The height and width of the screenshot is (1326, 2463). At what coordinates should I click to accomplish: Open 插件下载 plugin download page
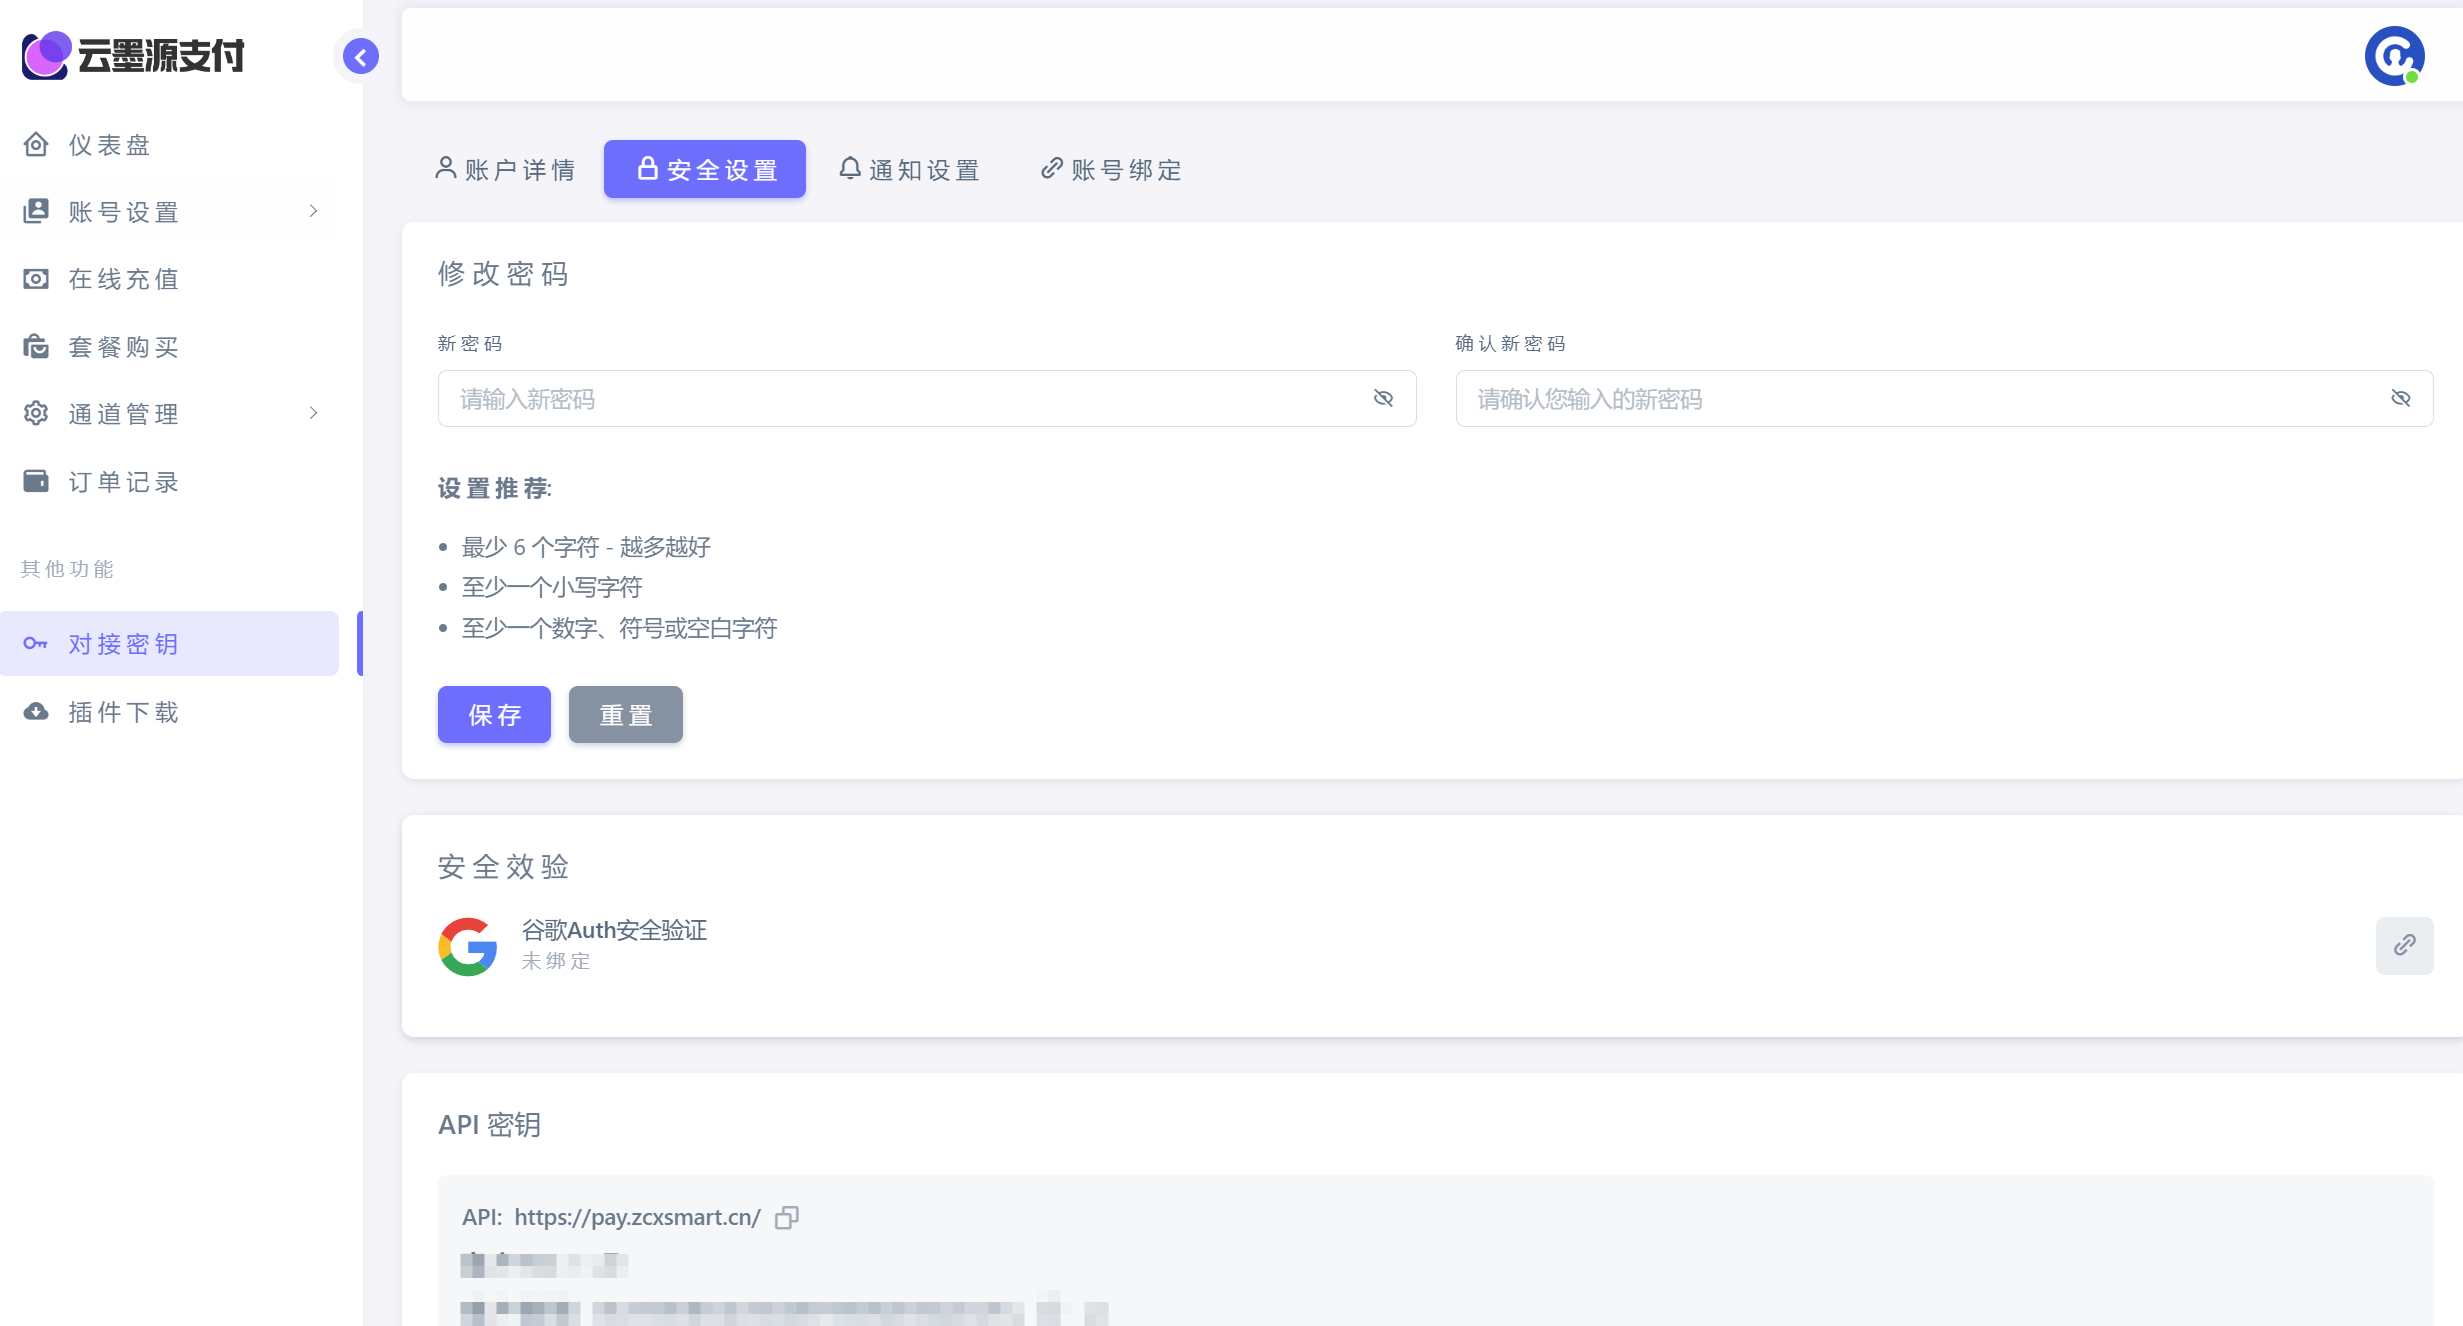tap(170, 712)
